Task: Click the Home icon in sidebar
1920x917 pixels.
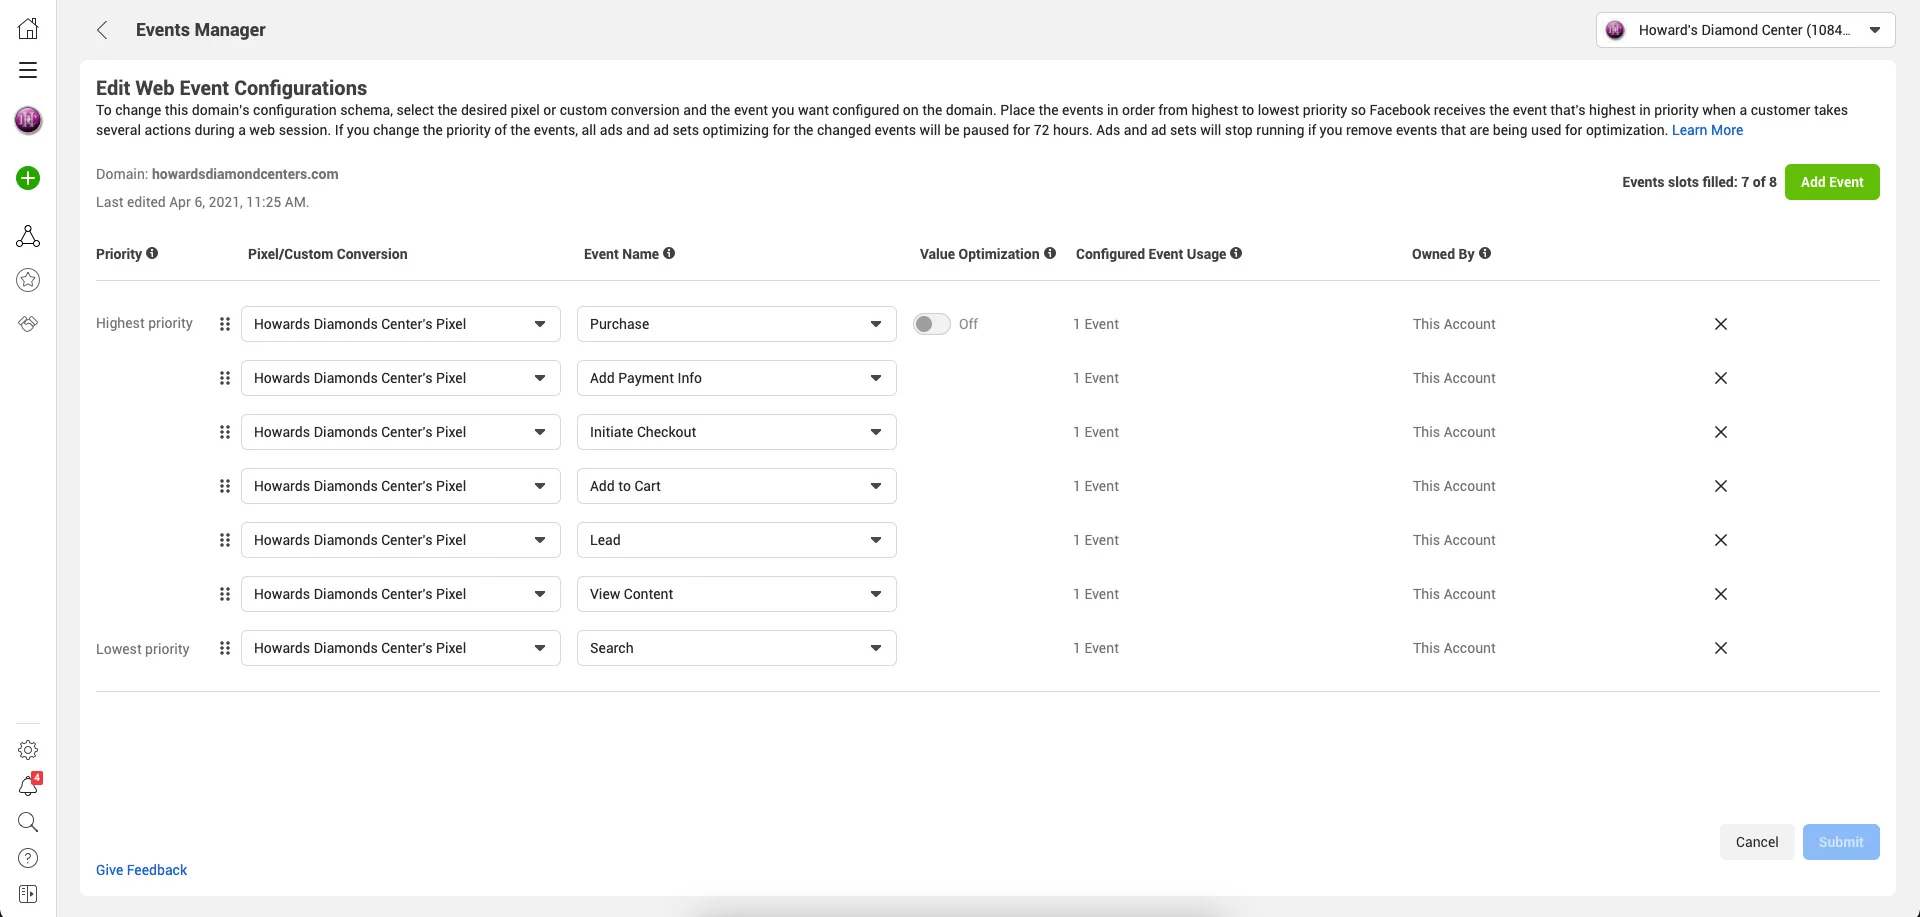Action: [28, 29]
